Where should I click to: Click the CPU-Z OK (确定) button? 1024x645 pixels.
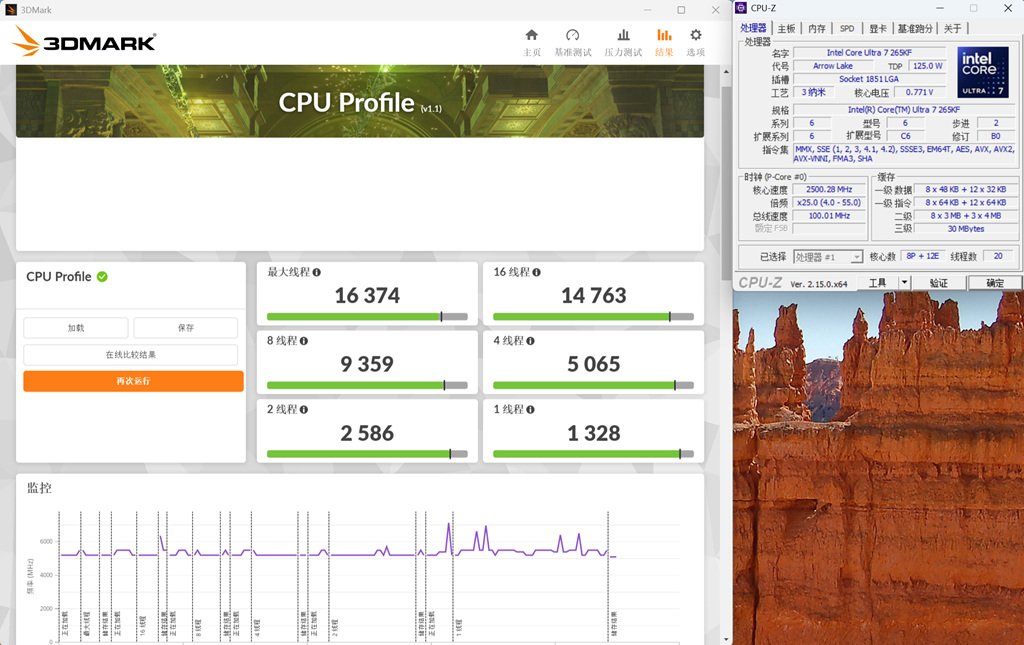(995, 283)
